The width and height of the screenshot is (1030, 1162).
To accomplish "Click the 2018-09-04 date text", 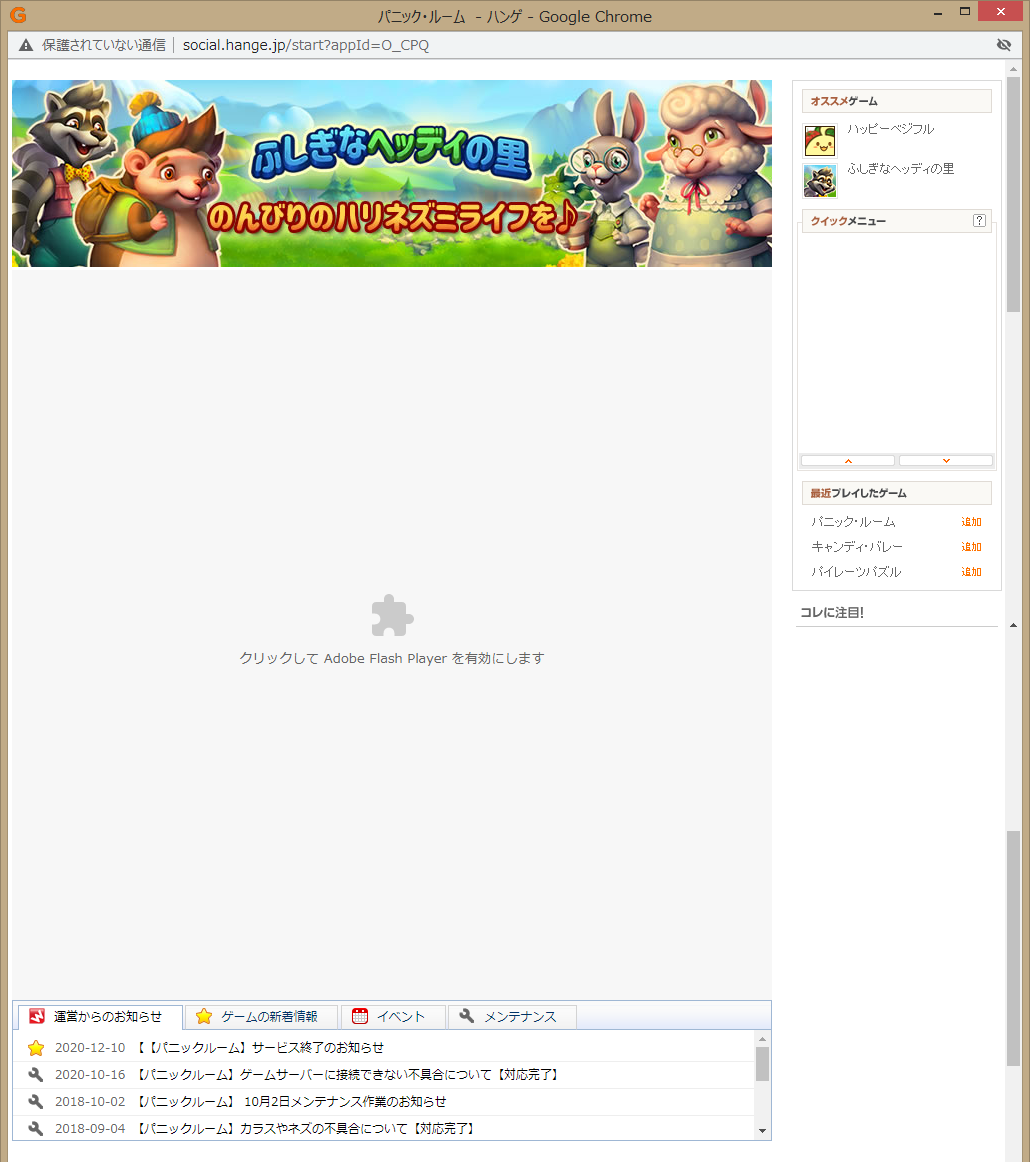I will pyautogui.click(x=90, y=1129).
